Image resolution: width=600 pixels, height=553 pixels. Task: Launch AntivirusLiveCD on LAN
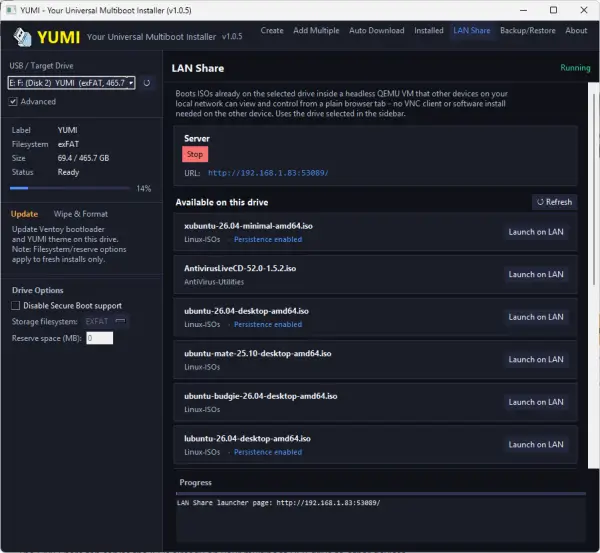pos(536,274)
